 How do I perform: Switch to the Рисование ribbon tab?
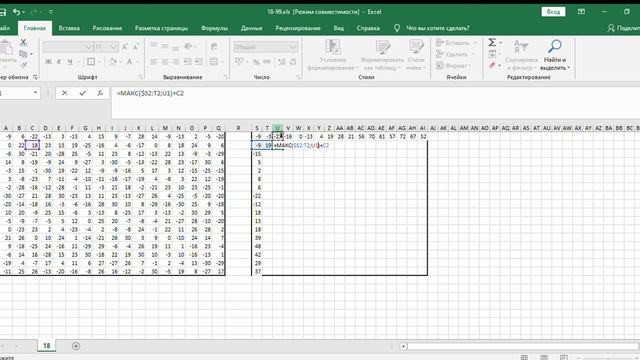pyautogui.click(x=107, y=28)
